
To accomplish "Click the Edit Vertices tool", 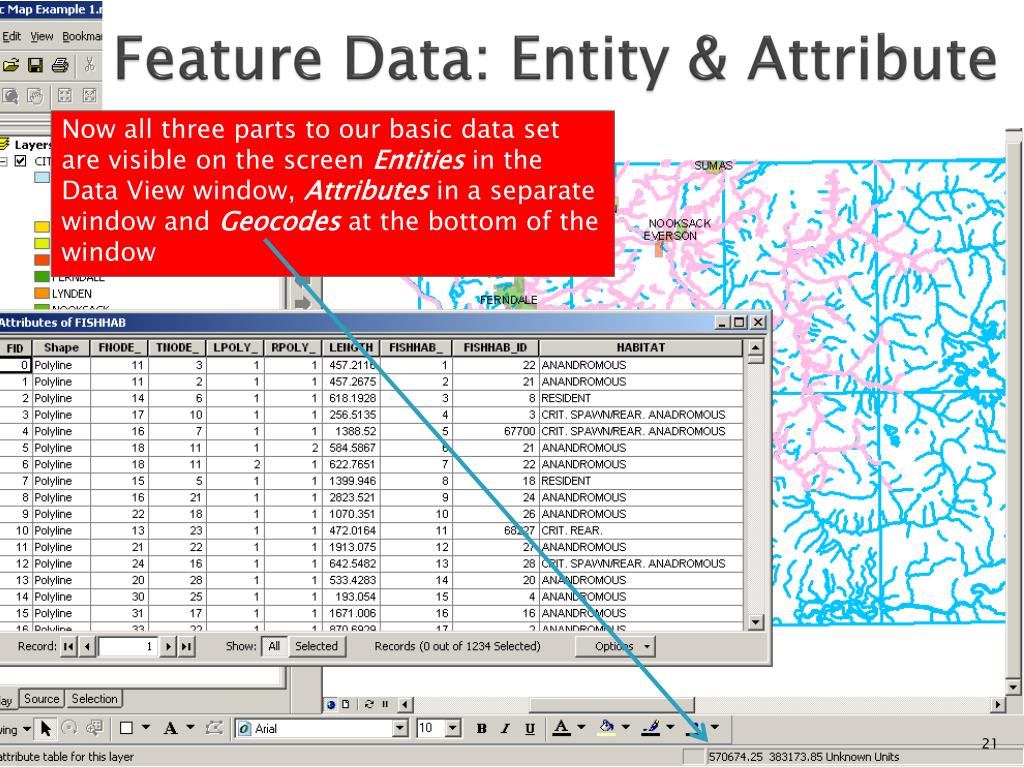I will click(214, 728).
